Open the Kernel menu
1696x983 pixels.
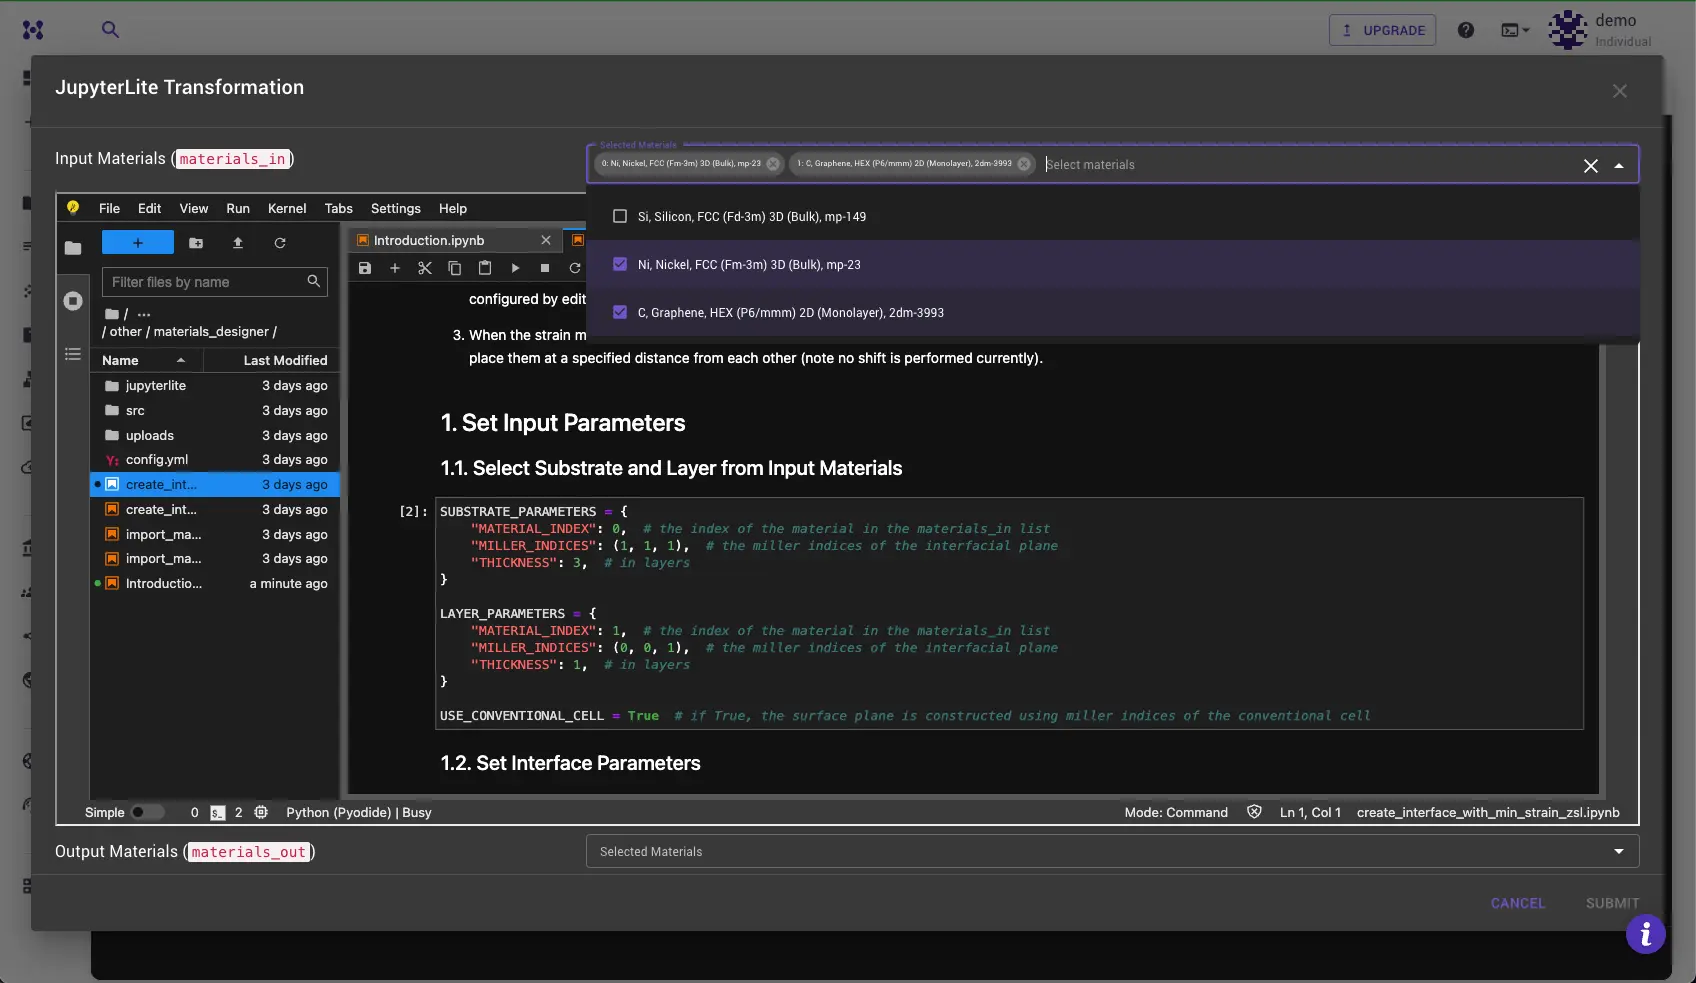pos(287,208)
